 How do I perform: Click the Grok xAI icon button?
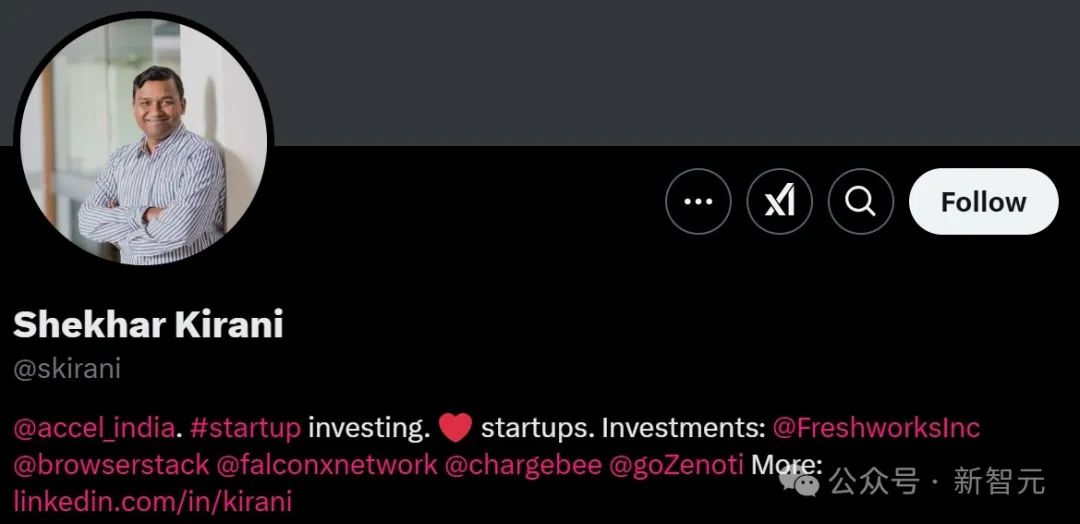tap(779, 202)
